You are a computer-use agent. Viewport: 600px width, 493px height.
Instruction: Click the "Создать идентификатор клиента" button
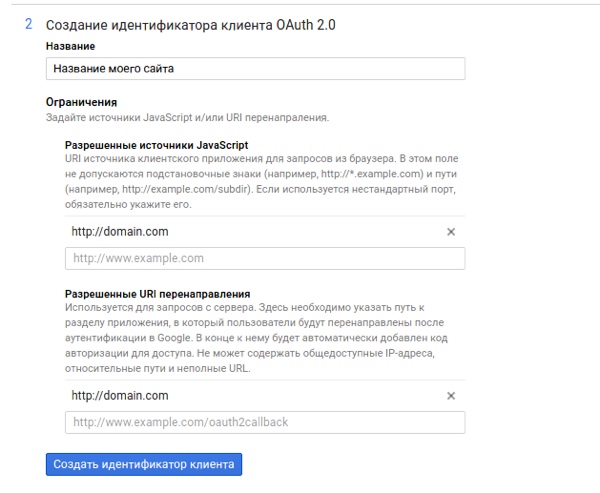pyautogui.click(x=144, y=464)
